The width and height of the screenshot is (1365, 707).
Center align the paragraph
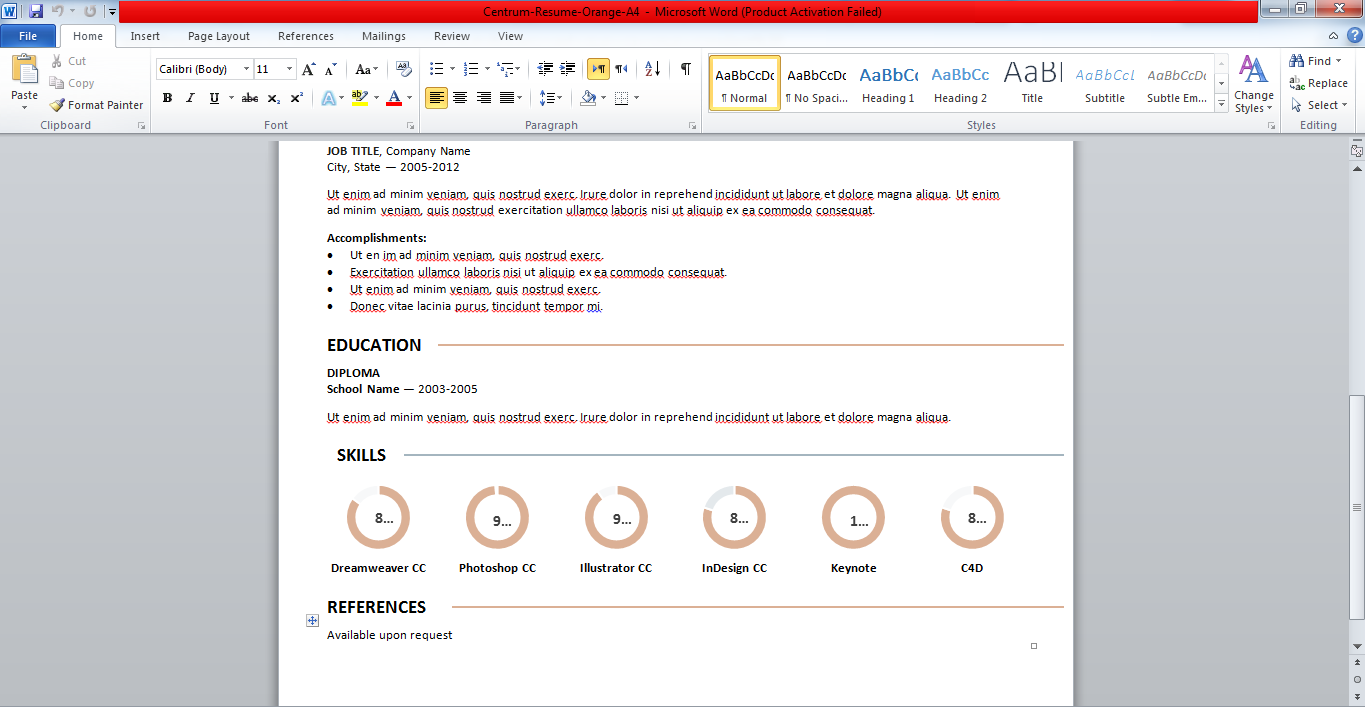(460, 98)
